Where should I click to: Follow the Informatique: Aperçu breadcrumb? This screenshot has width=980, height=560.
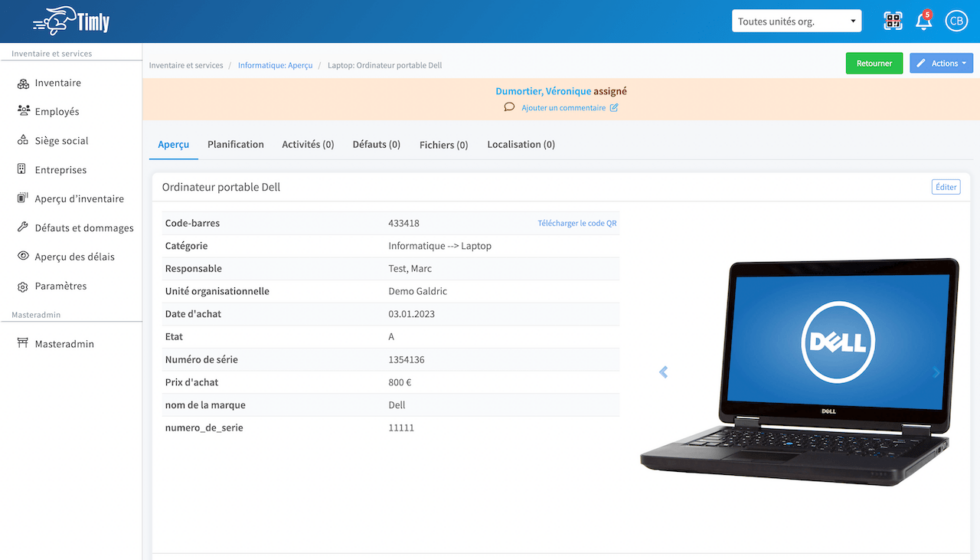[x=275, y=65]
